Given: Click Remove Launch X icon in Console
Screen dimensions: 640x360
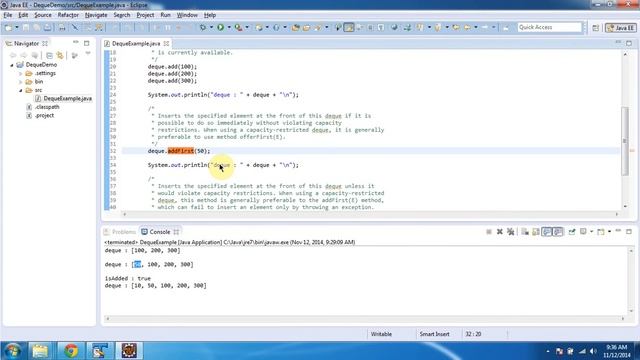Looking at the screenshot, I should click(x=500, y=232).
